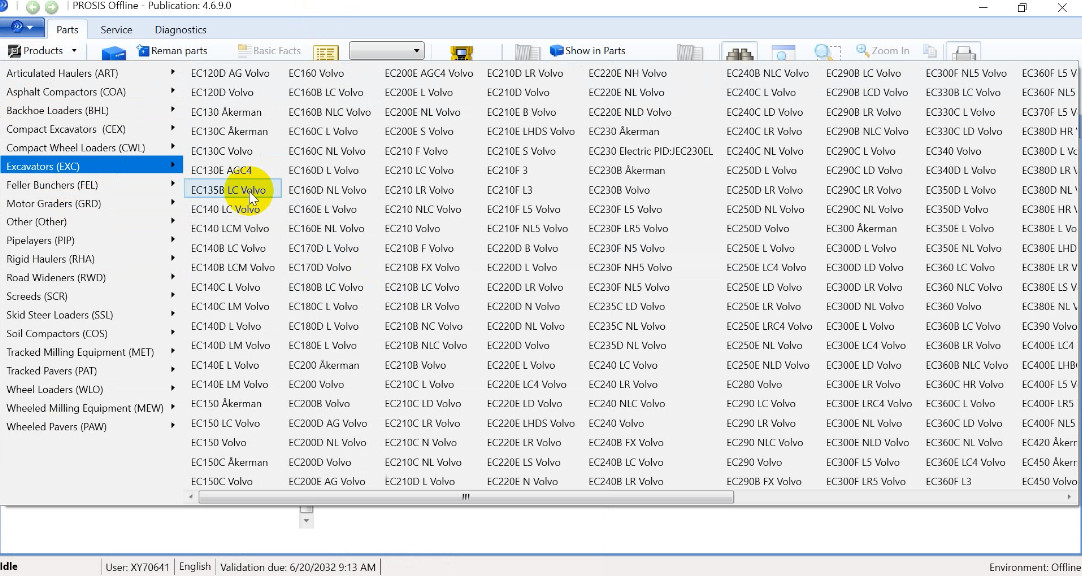Screen dimensions: 1082x576
Task: Expand the Articulated Haulers (ART) submenu arrow
Action: [x=173, y=72]
